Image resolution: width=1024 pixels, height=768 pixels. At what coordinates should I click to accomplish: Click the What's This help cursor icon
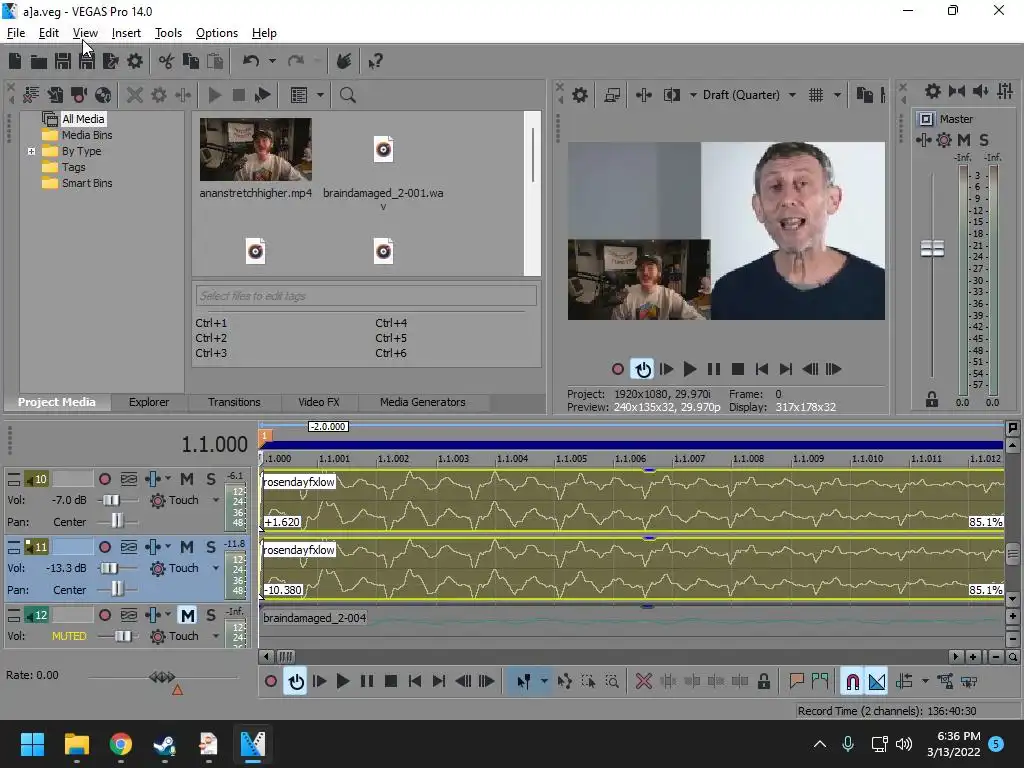pyautogui.click(x=375, y=61)
